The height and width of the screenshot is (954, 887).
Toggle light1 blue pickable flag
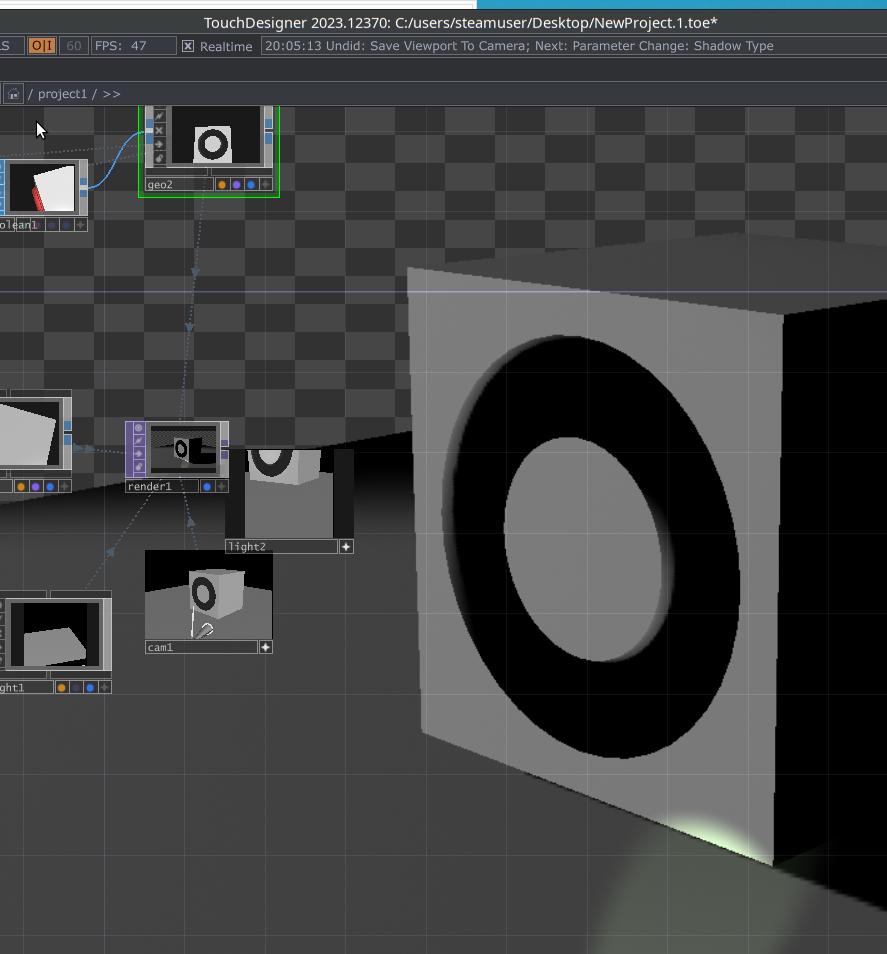pyautogui.click(x=90, y=688)
